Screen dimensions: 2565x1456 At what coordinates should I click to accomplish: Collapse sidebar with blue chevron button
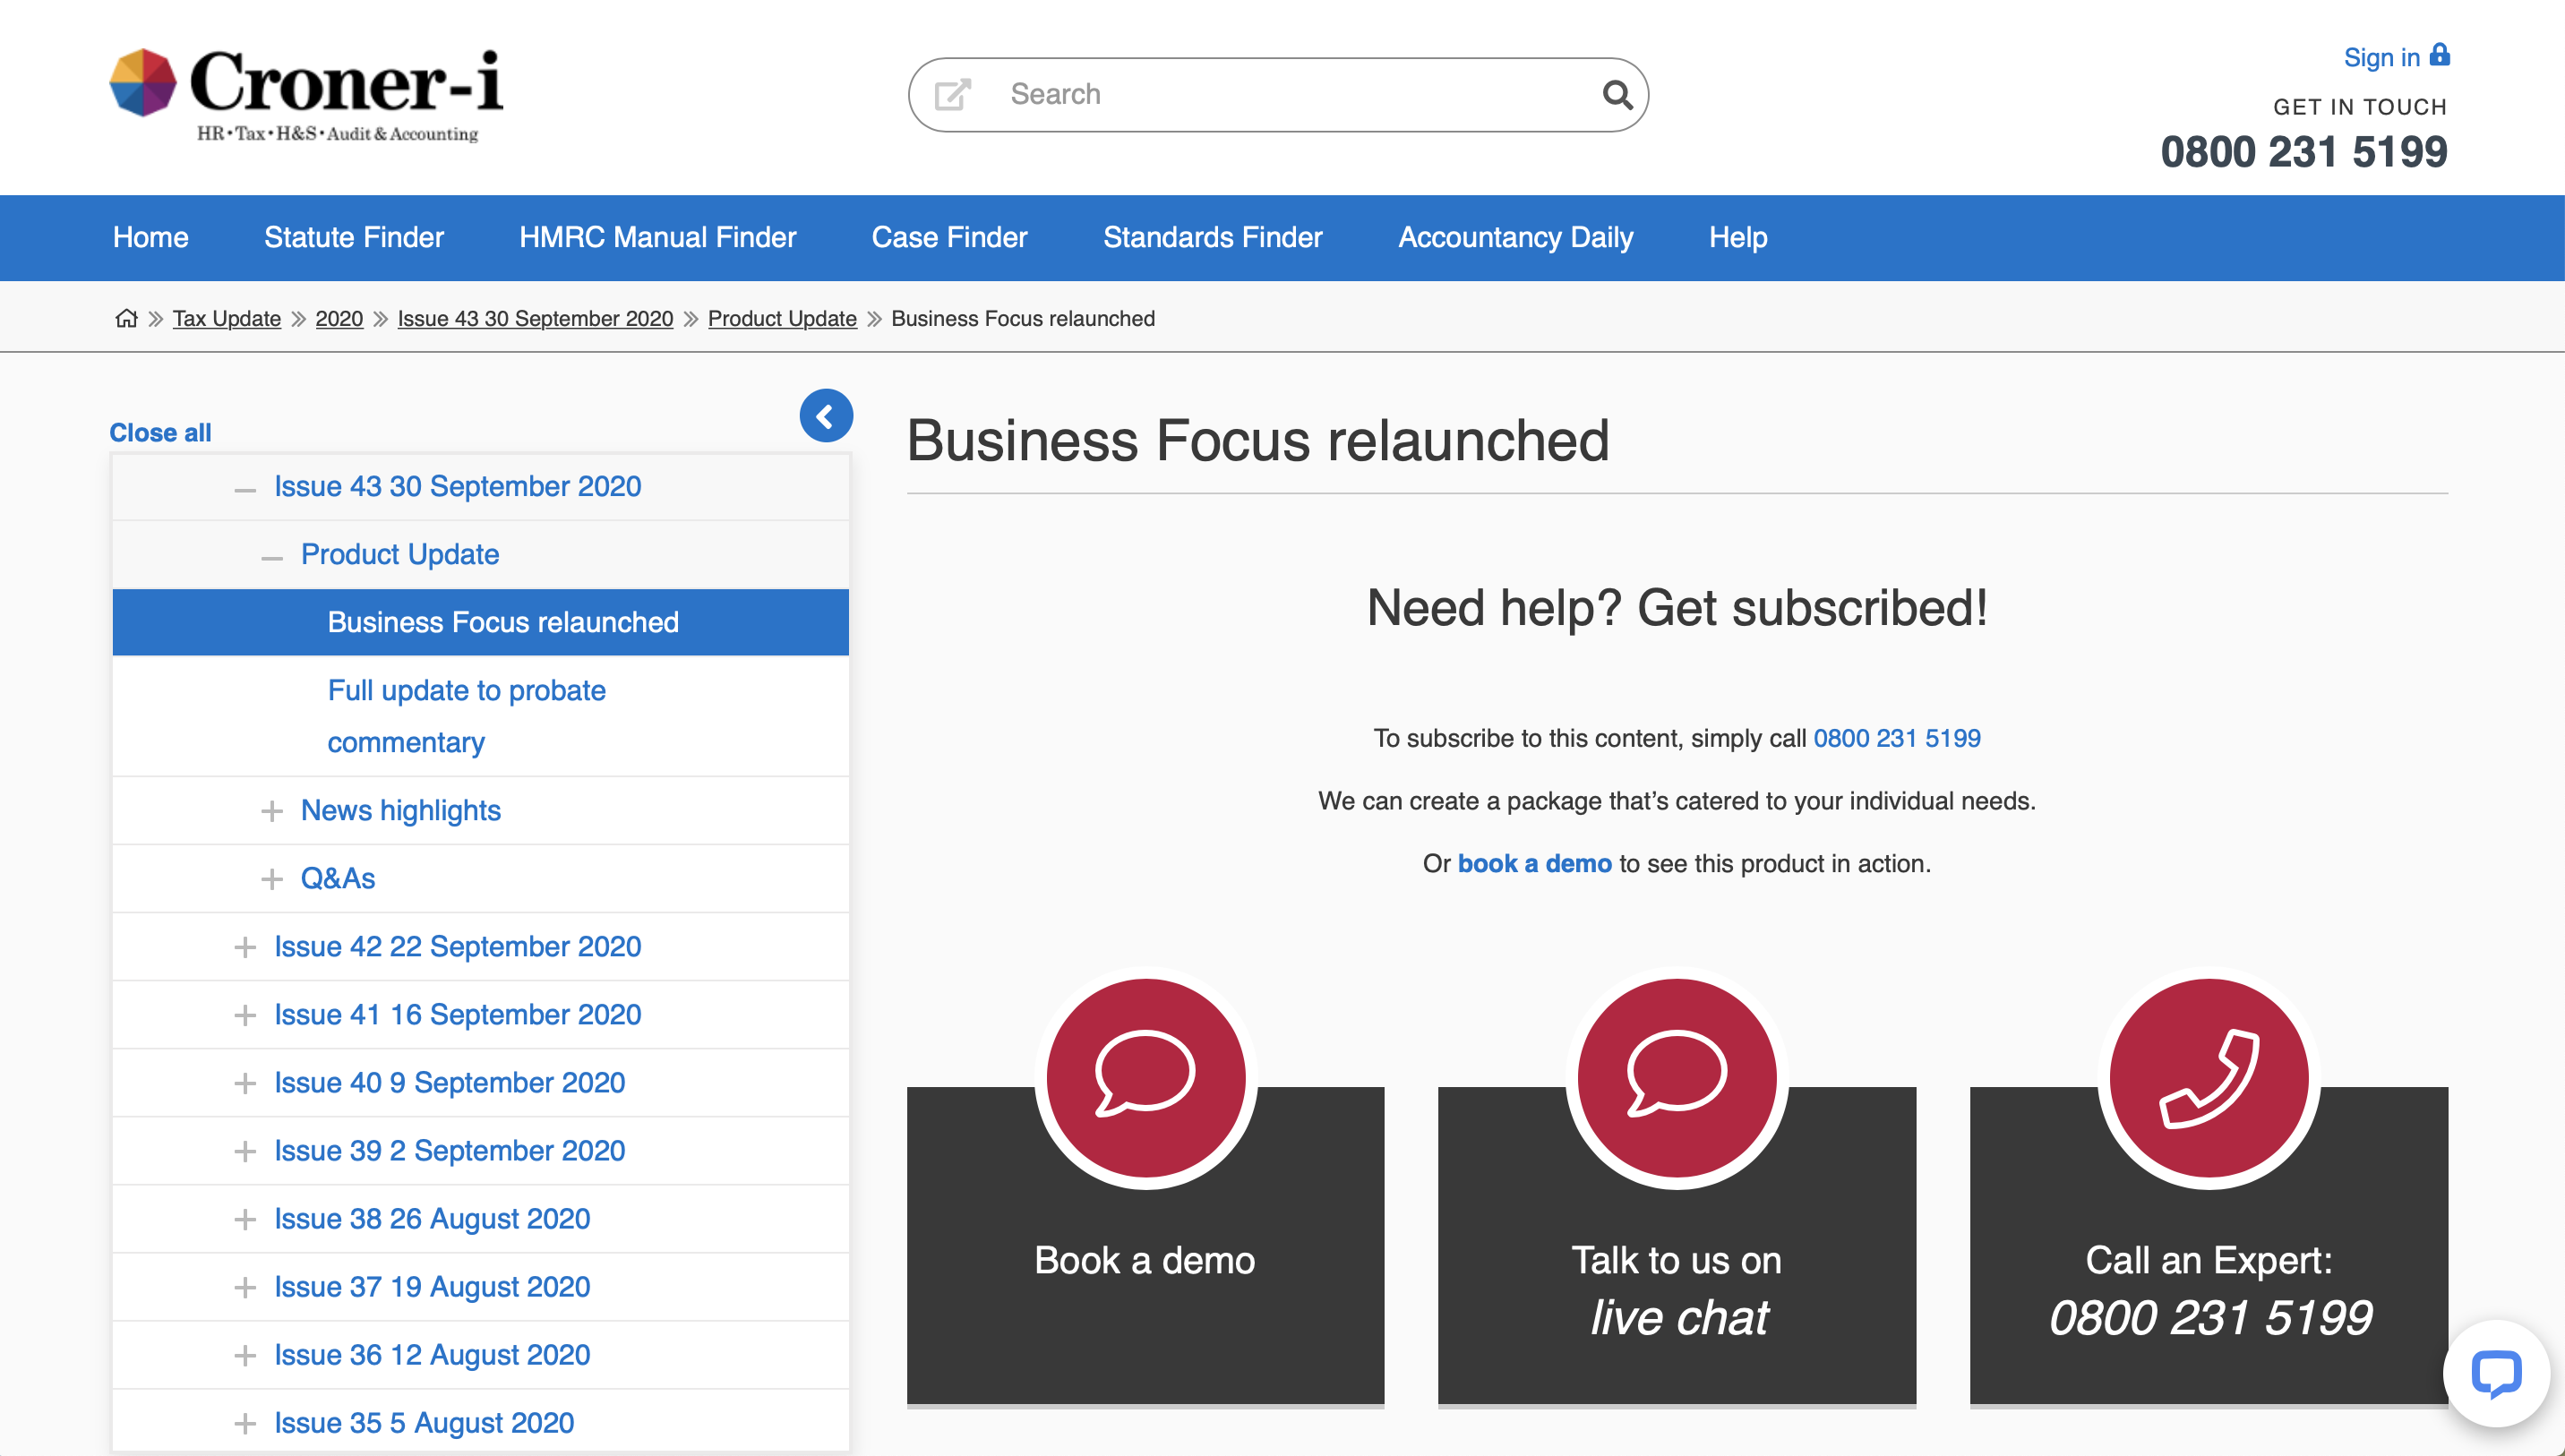tap(826, 416)
